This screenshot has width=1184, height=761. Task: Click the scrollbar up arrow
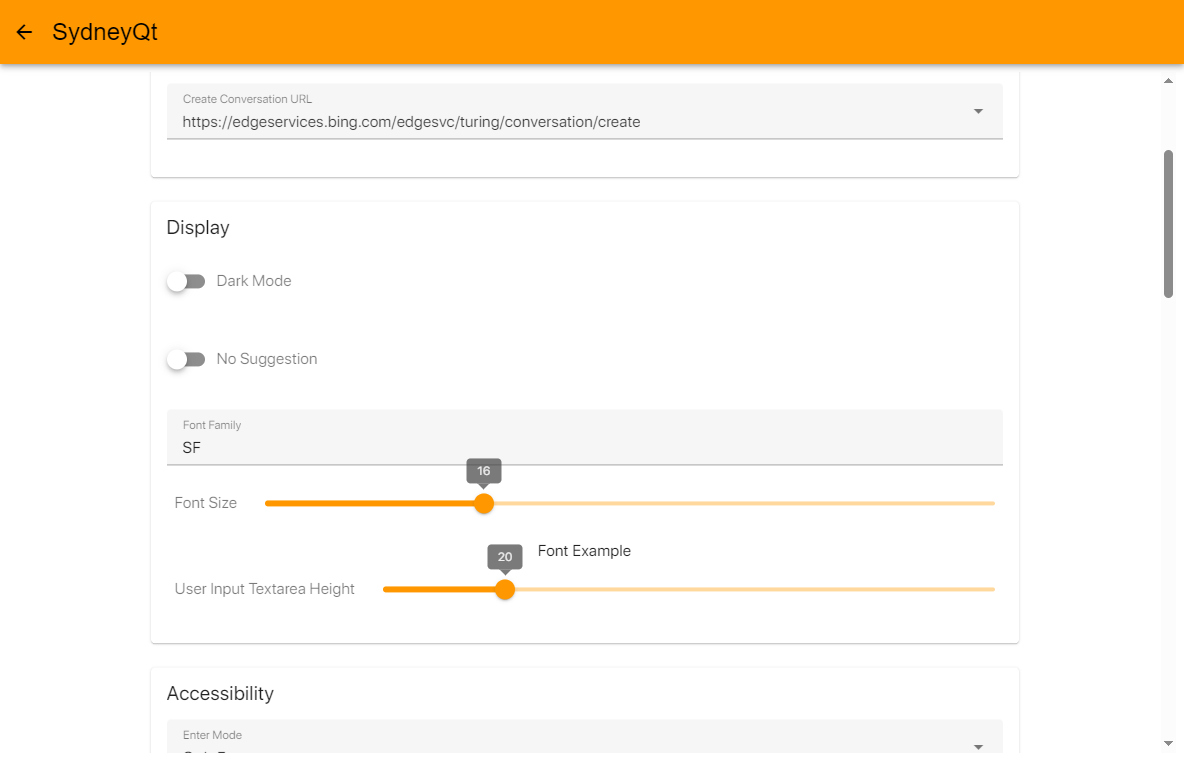(x=1168, y=80)
